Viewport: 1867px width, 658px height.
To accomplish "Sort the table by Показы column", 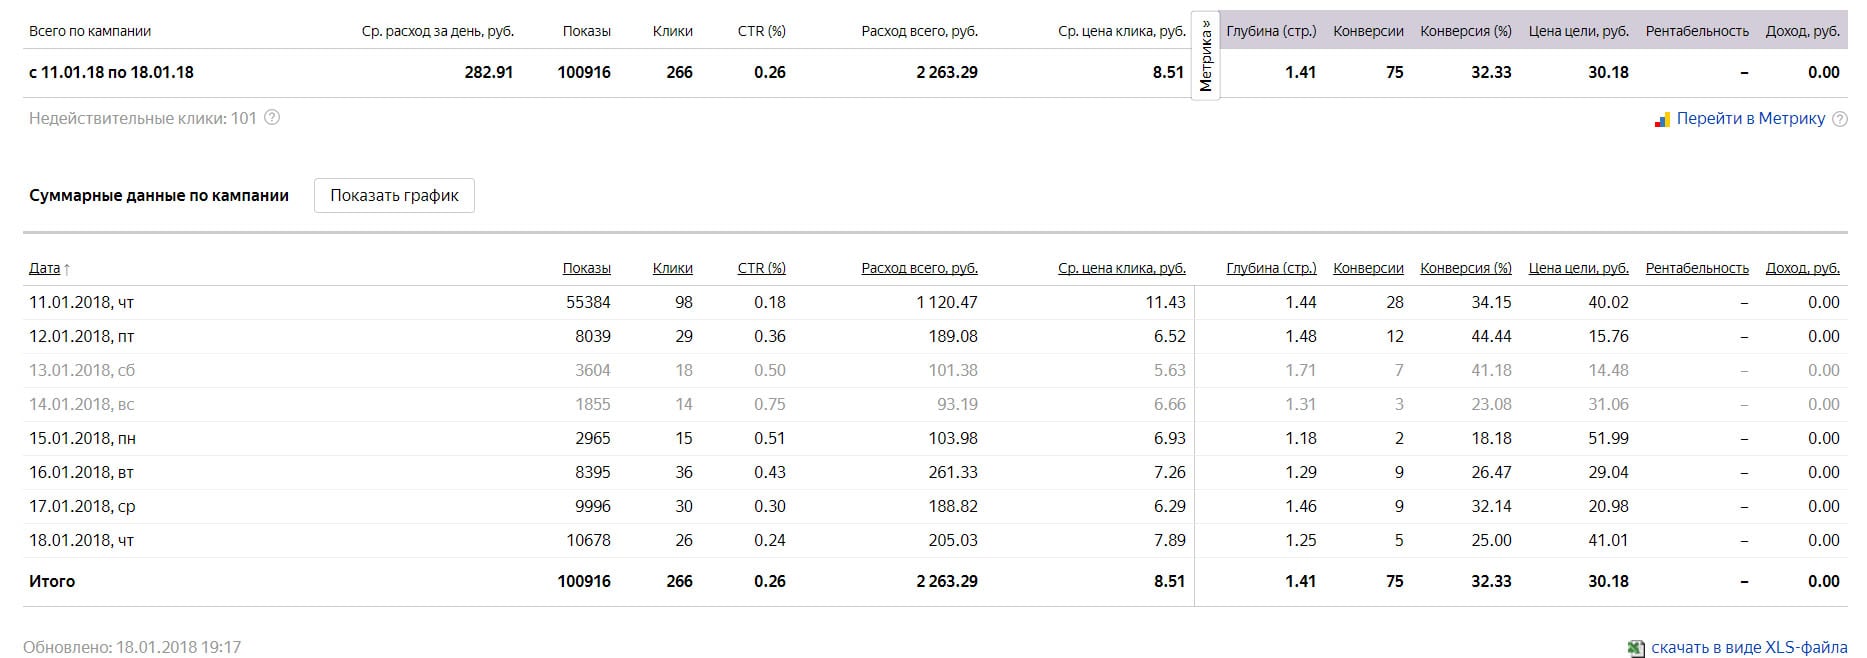I will tap(586, 268).
